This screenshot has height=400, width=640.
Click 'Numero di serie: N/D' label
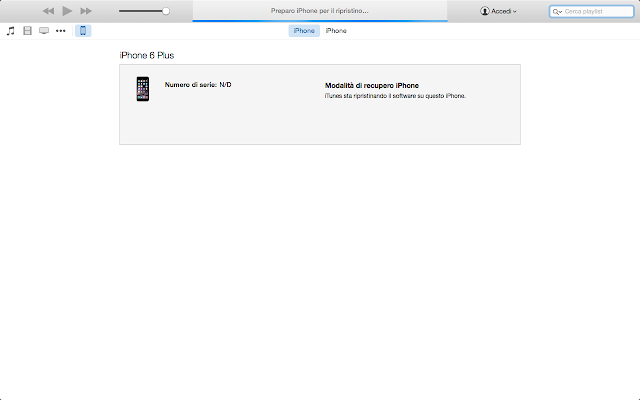pos(198,85)
